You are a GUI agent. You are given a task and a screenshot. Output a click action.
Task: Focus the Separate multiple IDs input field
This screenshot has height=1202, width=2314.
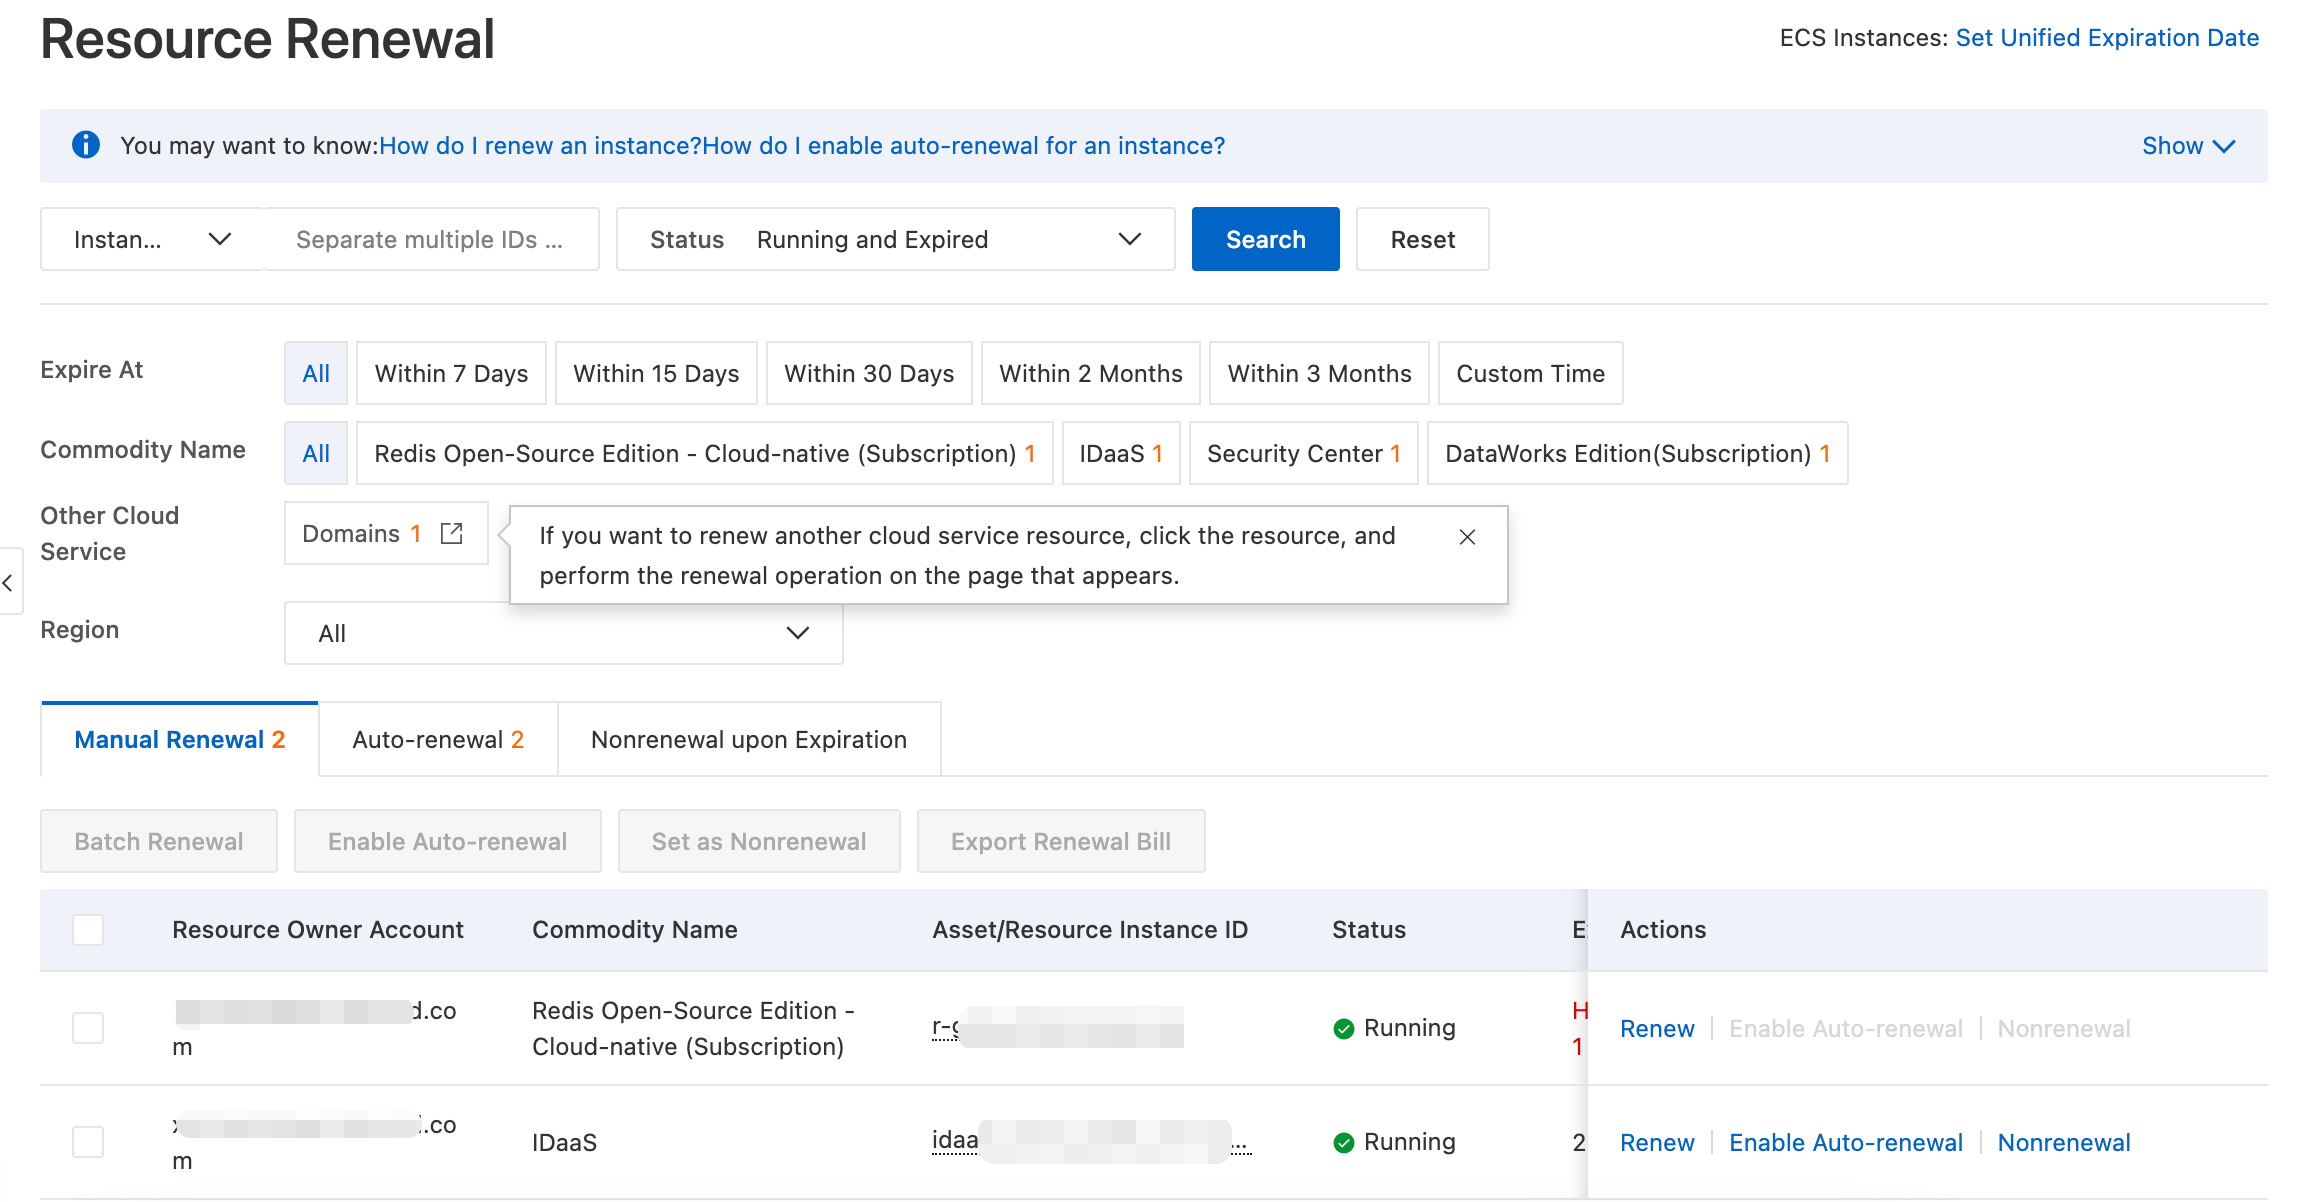click(431, 239)
